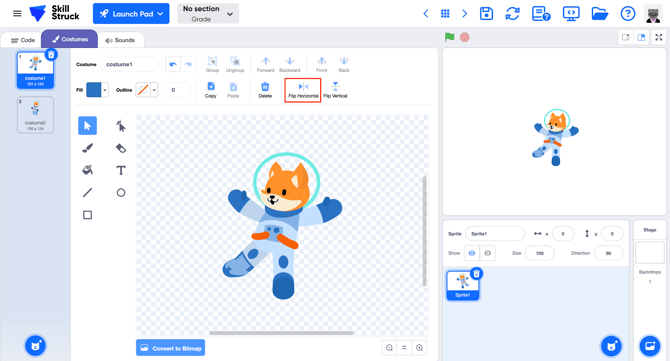This screenshot has height=361, width=670.
Task: Switch to the Costumes tab
Action: point(70,39)
